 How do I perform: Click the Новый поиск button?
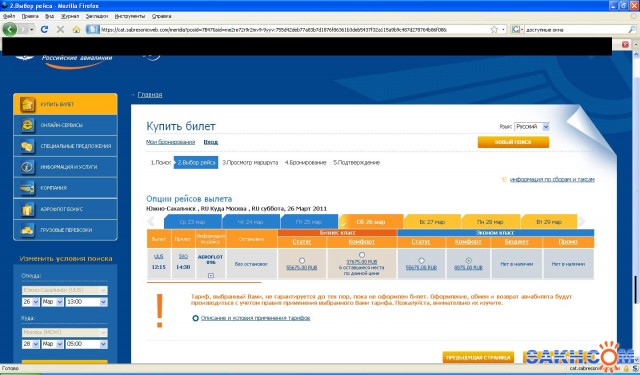coord(513,142)
